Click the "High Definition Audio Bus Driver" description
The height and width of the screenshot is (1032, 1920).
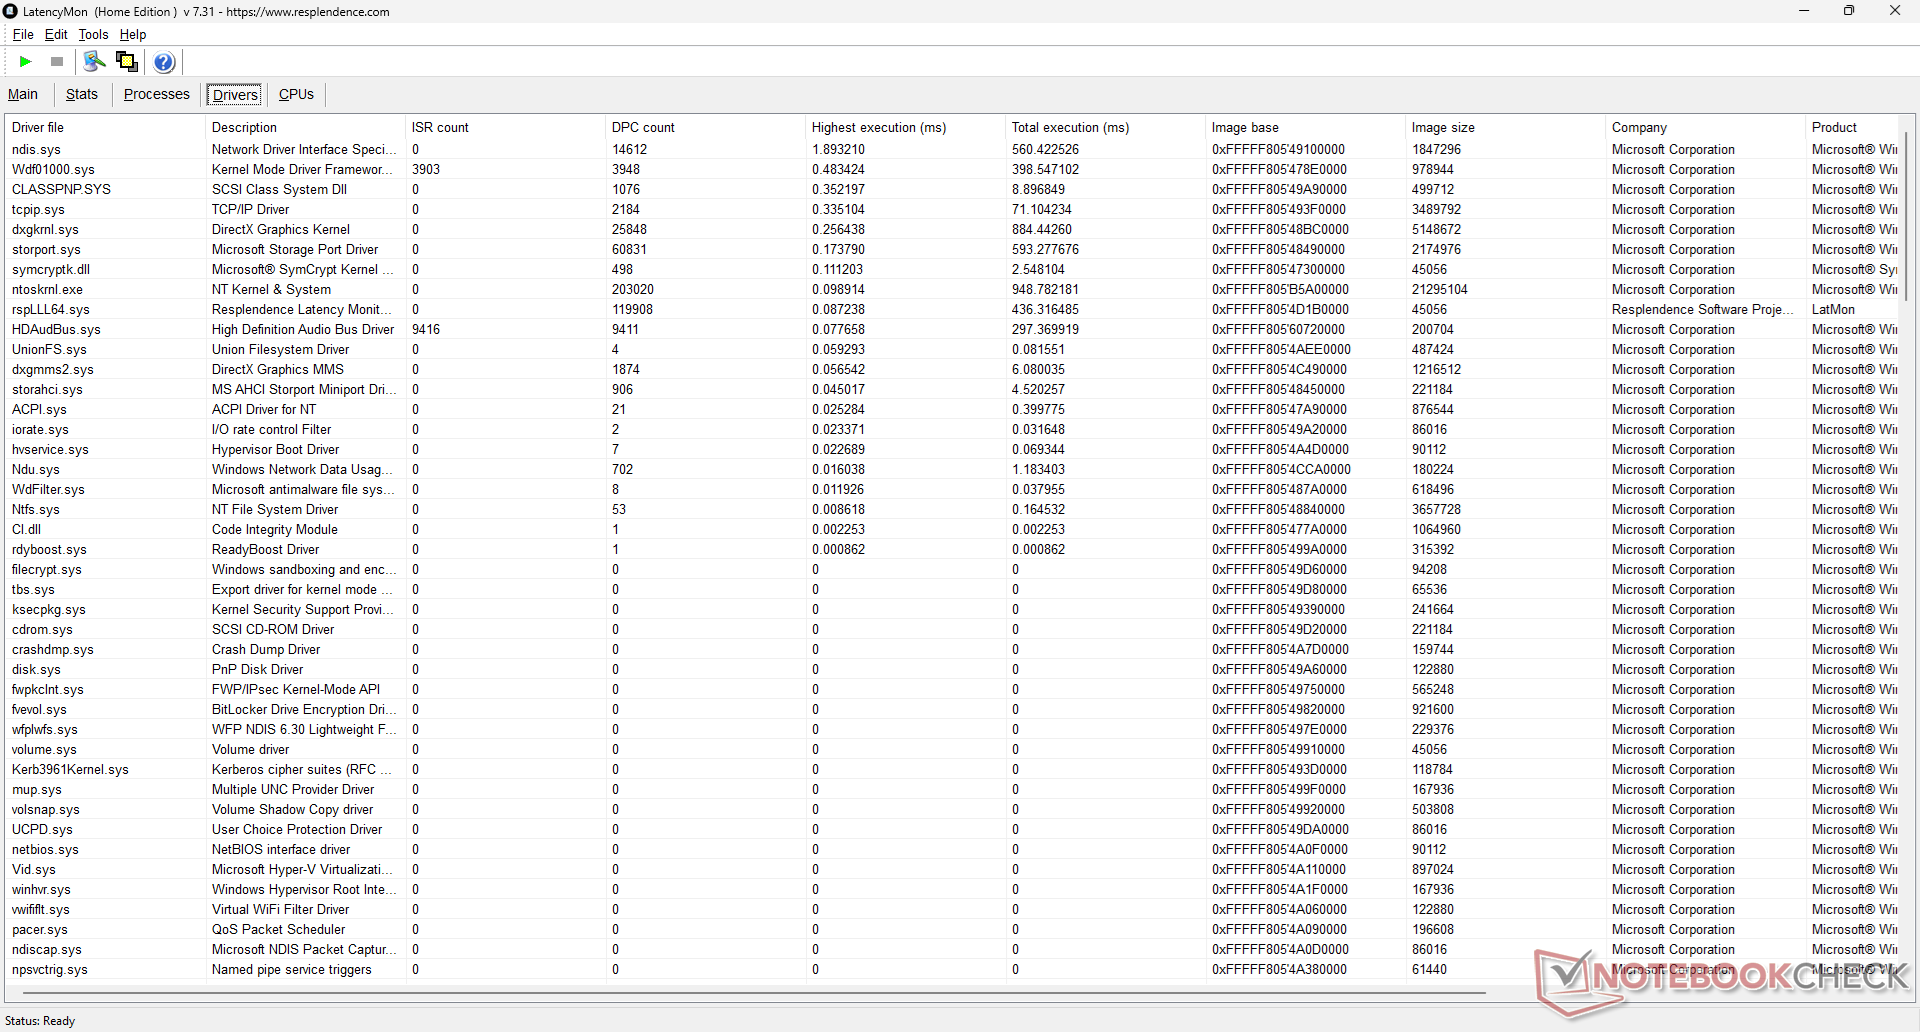pos(303,329)
